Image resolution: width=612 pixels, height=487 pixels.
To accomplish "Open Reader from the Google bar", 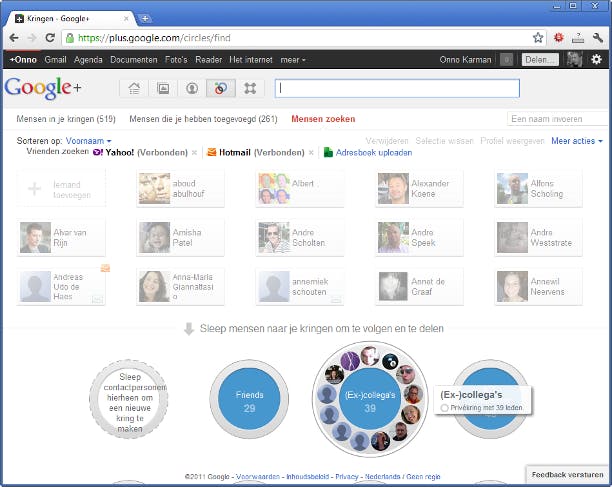I will (x=208, y=60).
